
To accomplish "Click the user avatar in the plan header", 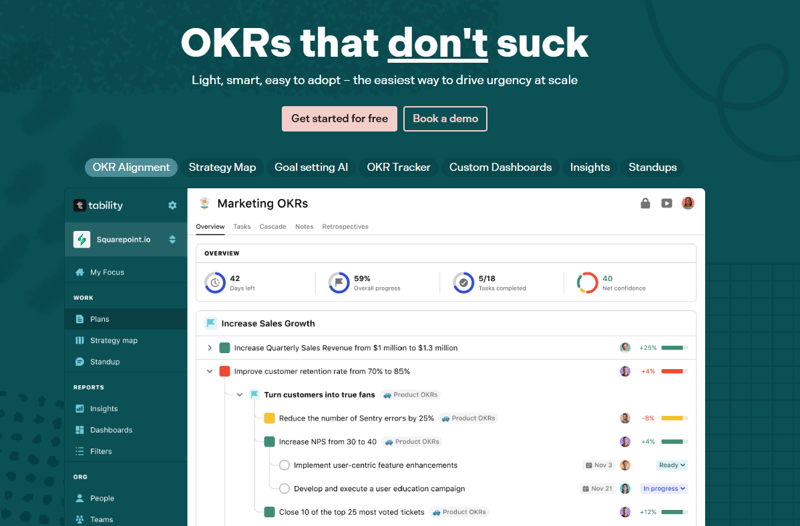I will [688, 203].
